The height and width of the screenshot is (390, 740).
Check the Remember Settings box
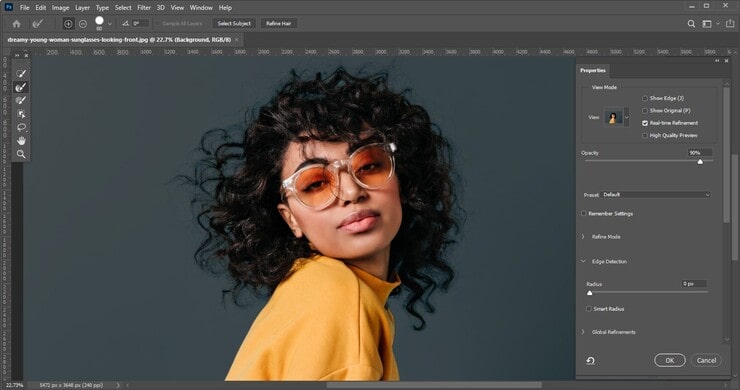584,213
